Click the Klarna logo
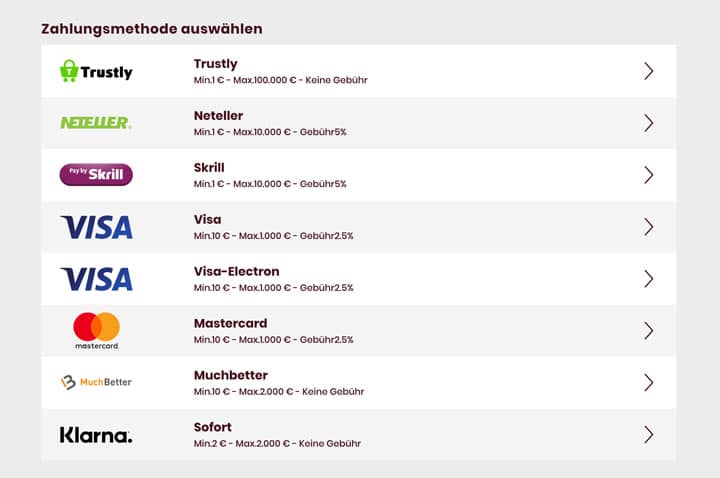Screen dimensions: 720x478 coord(96,435)
